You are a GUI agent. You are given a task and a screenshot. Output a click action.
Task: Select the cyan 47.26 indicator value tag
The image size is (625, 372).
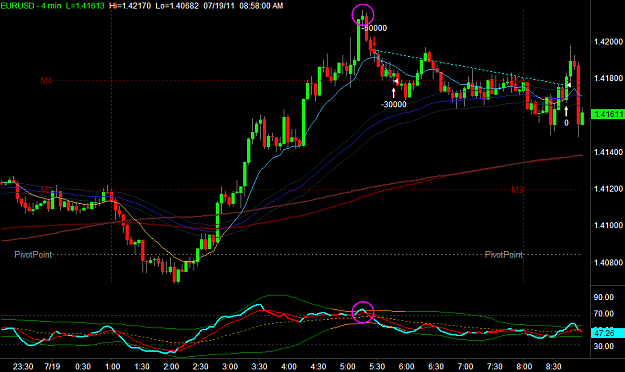pos(608,333)
